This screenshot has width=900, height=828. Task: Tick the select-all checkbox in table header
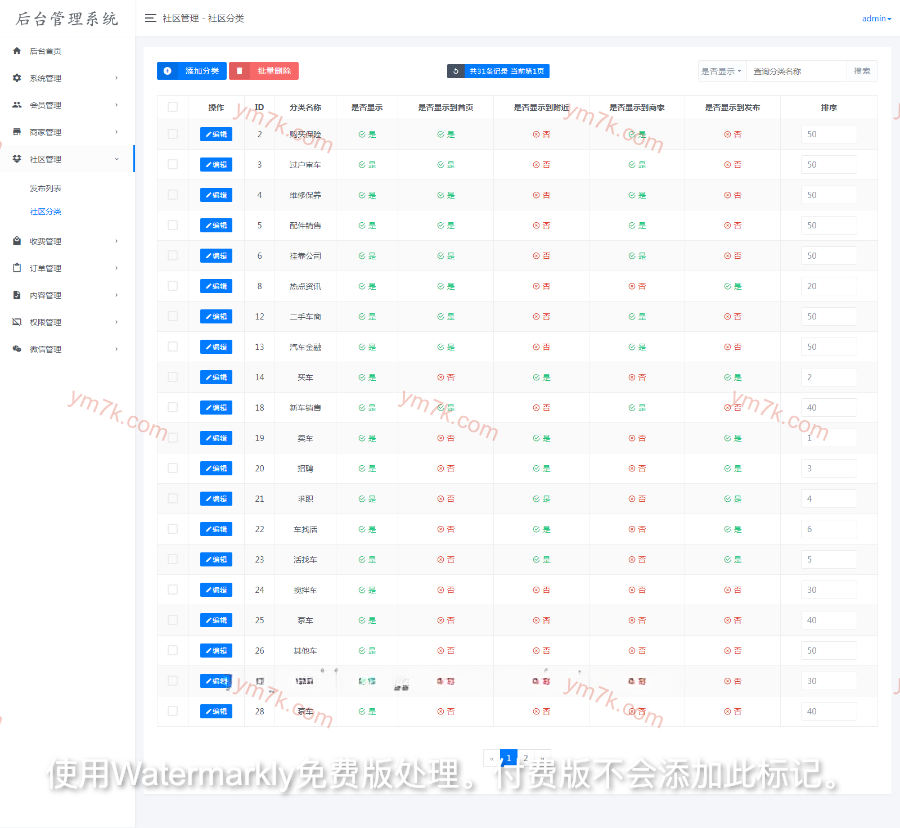173,107
